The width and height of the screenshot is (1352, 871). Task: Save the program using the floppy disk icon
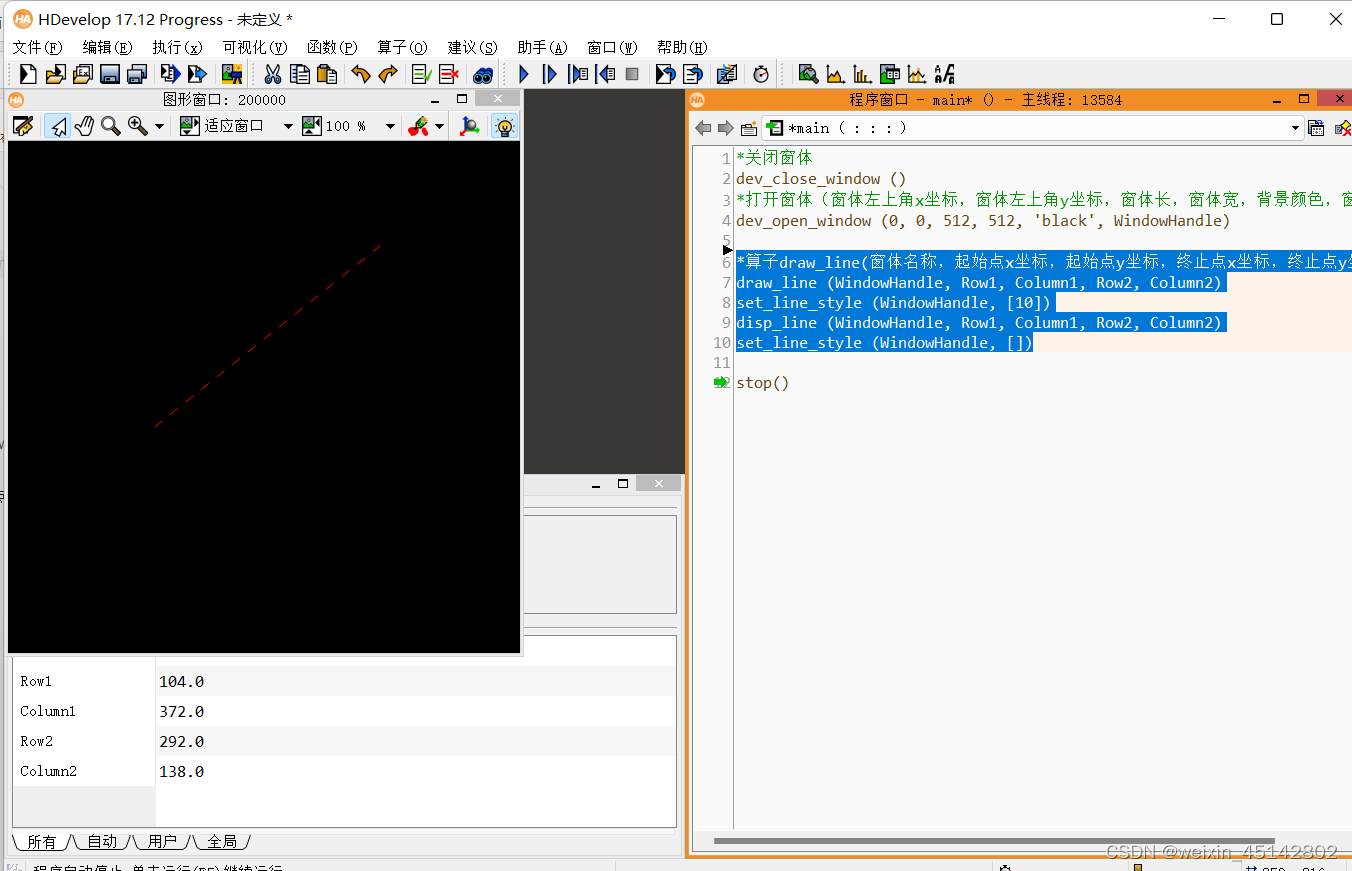point(110,74)
